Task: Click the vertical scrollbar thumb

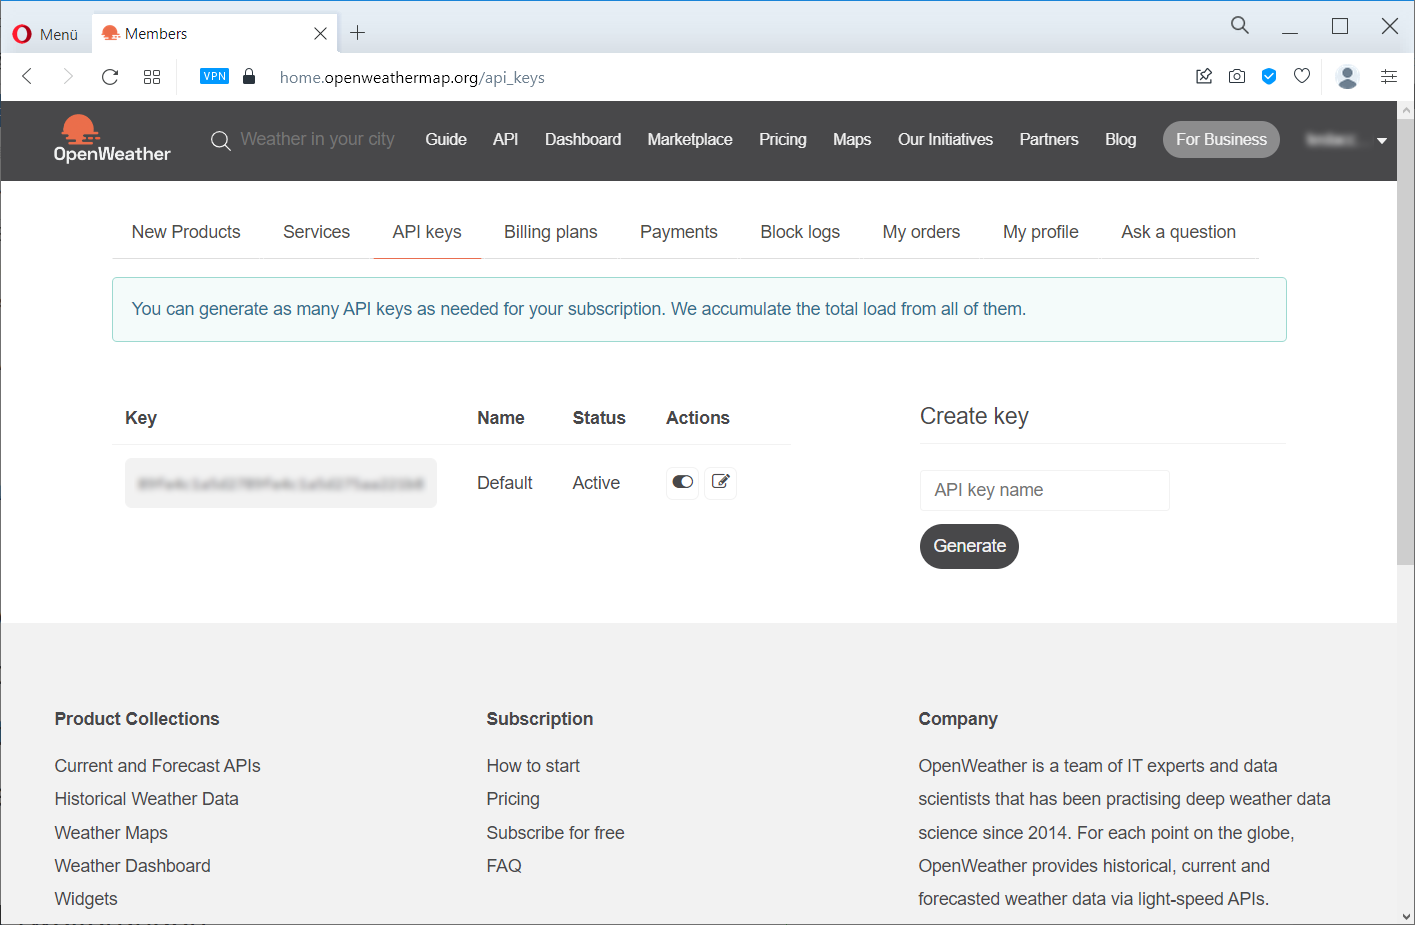Action: click(1406, 340)
